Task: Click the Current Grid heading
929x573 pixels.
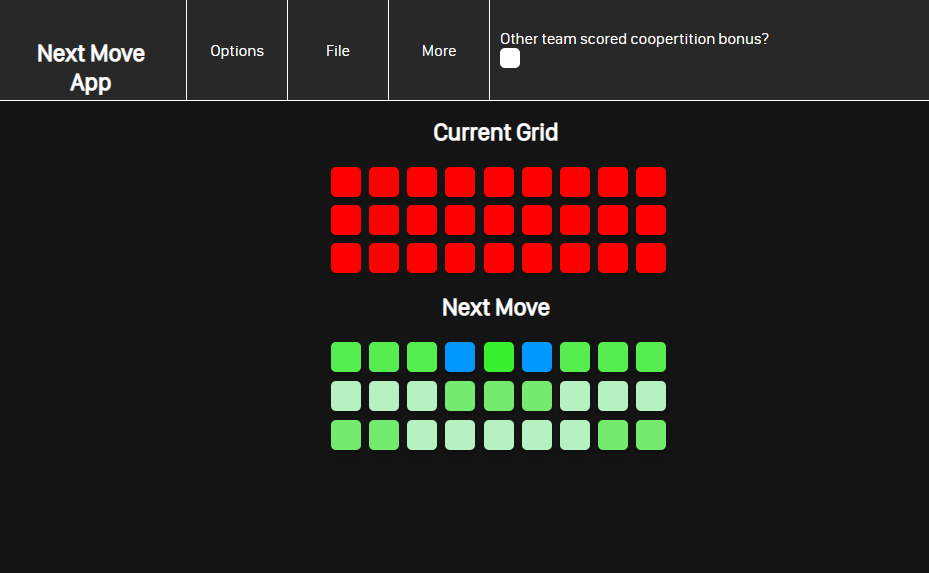Action: point(496,132)
